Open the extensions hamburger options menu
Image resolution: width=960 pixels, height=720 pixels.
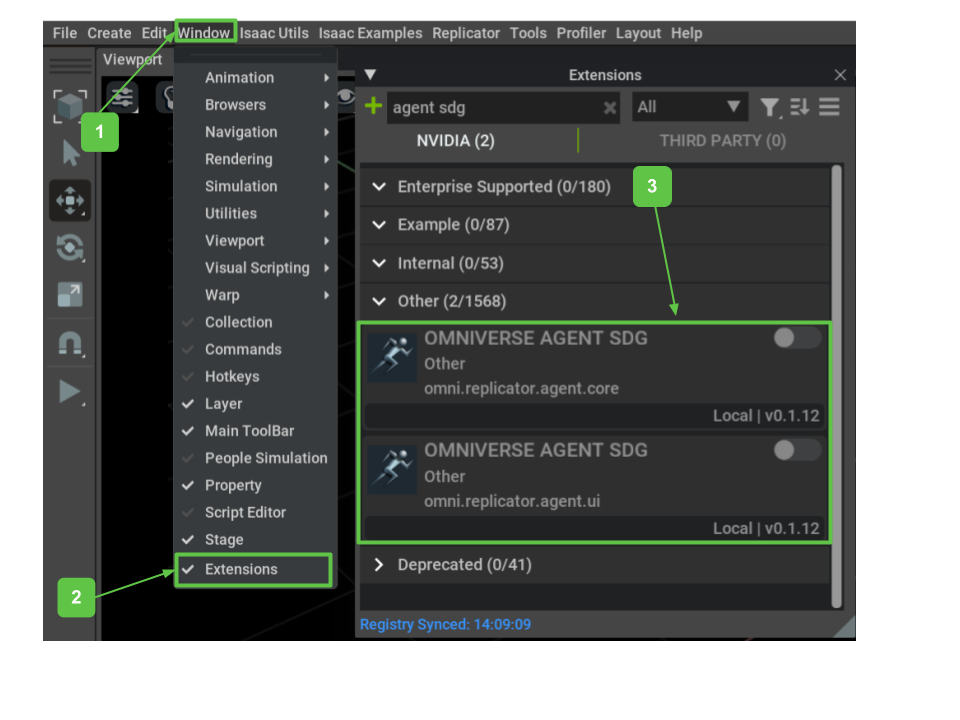[x=829, y=107]
